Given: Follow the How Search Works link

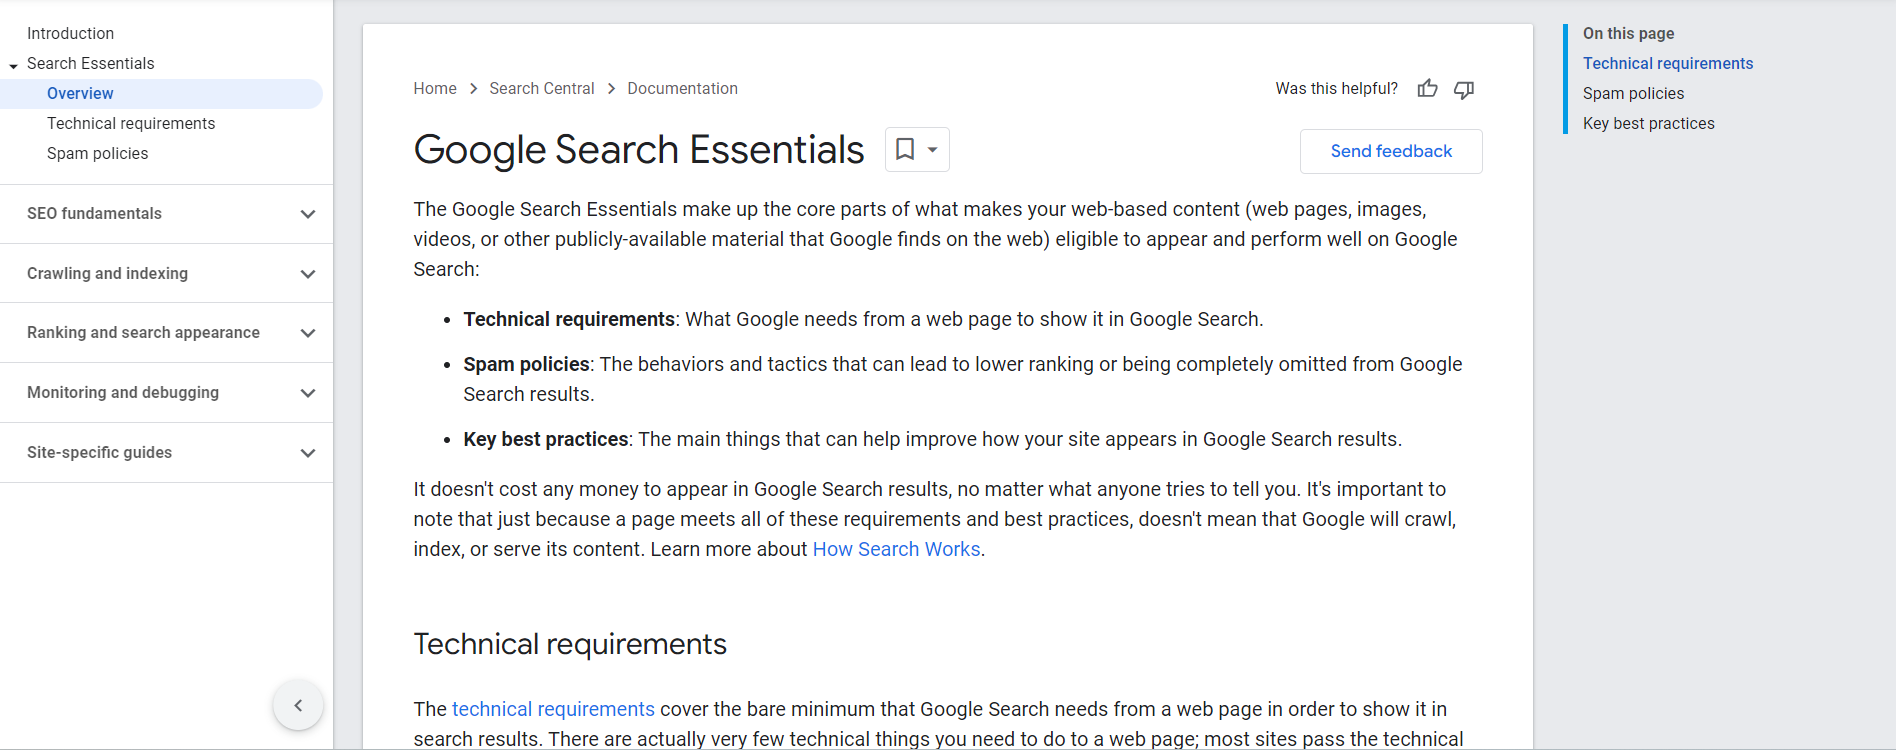Looking at the screenshot, I should 896,549.
